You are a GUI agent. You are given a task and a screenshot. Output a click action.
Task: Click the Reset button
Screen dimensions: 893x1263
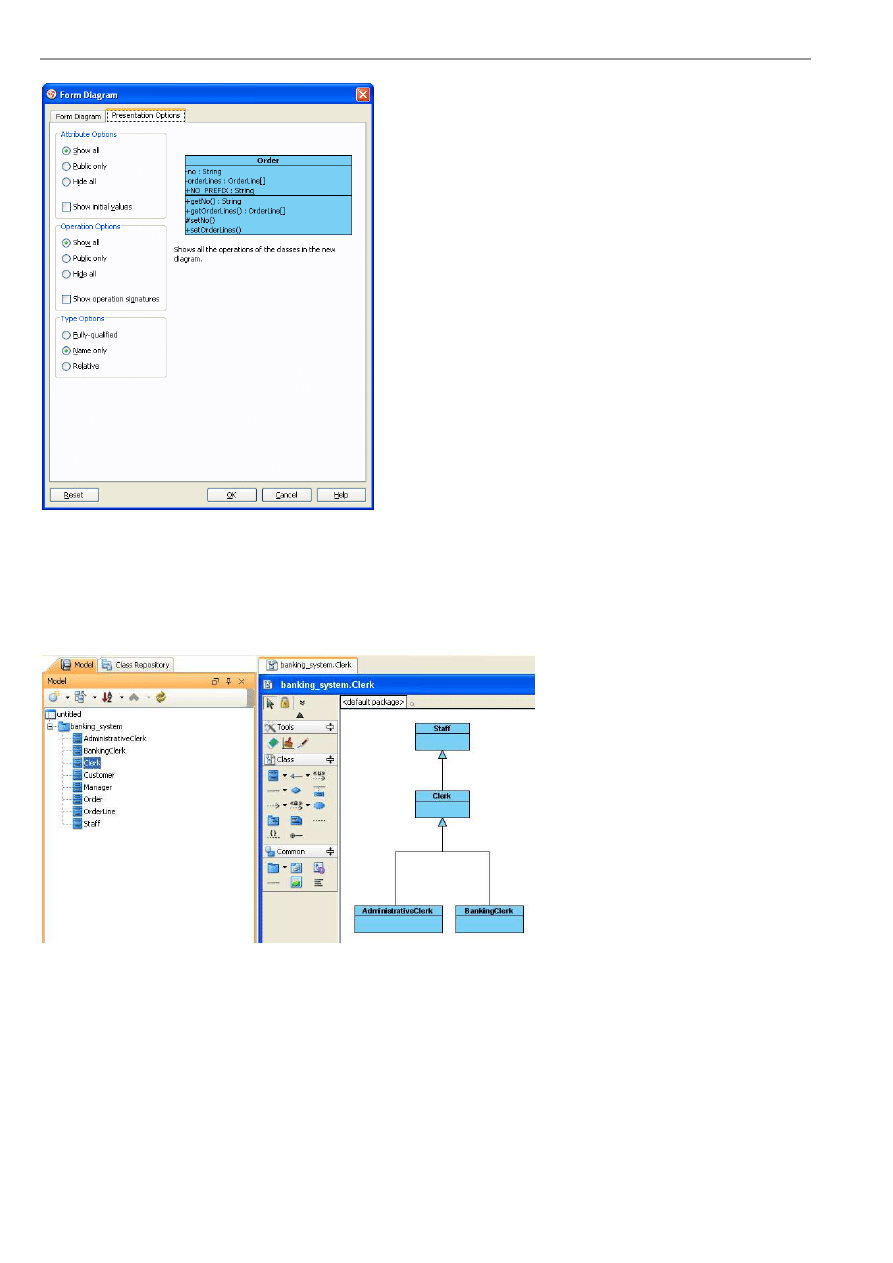click(74, 495)
